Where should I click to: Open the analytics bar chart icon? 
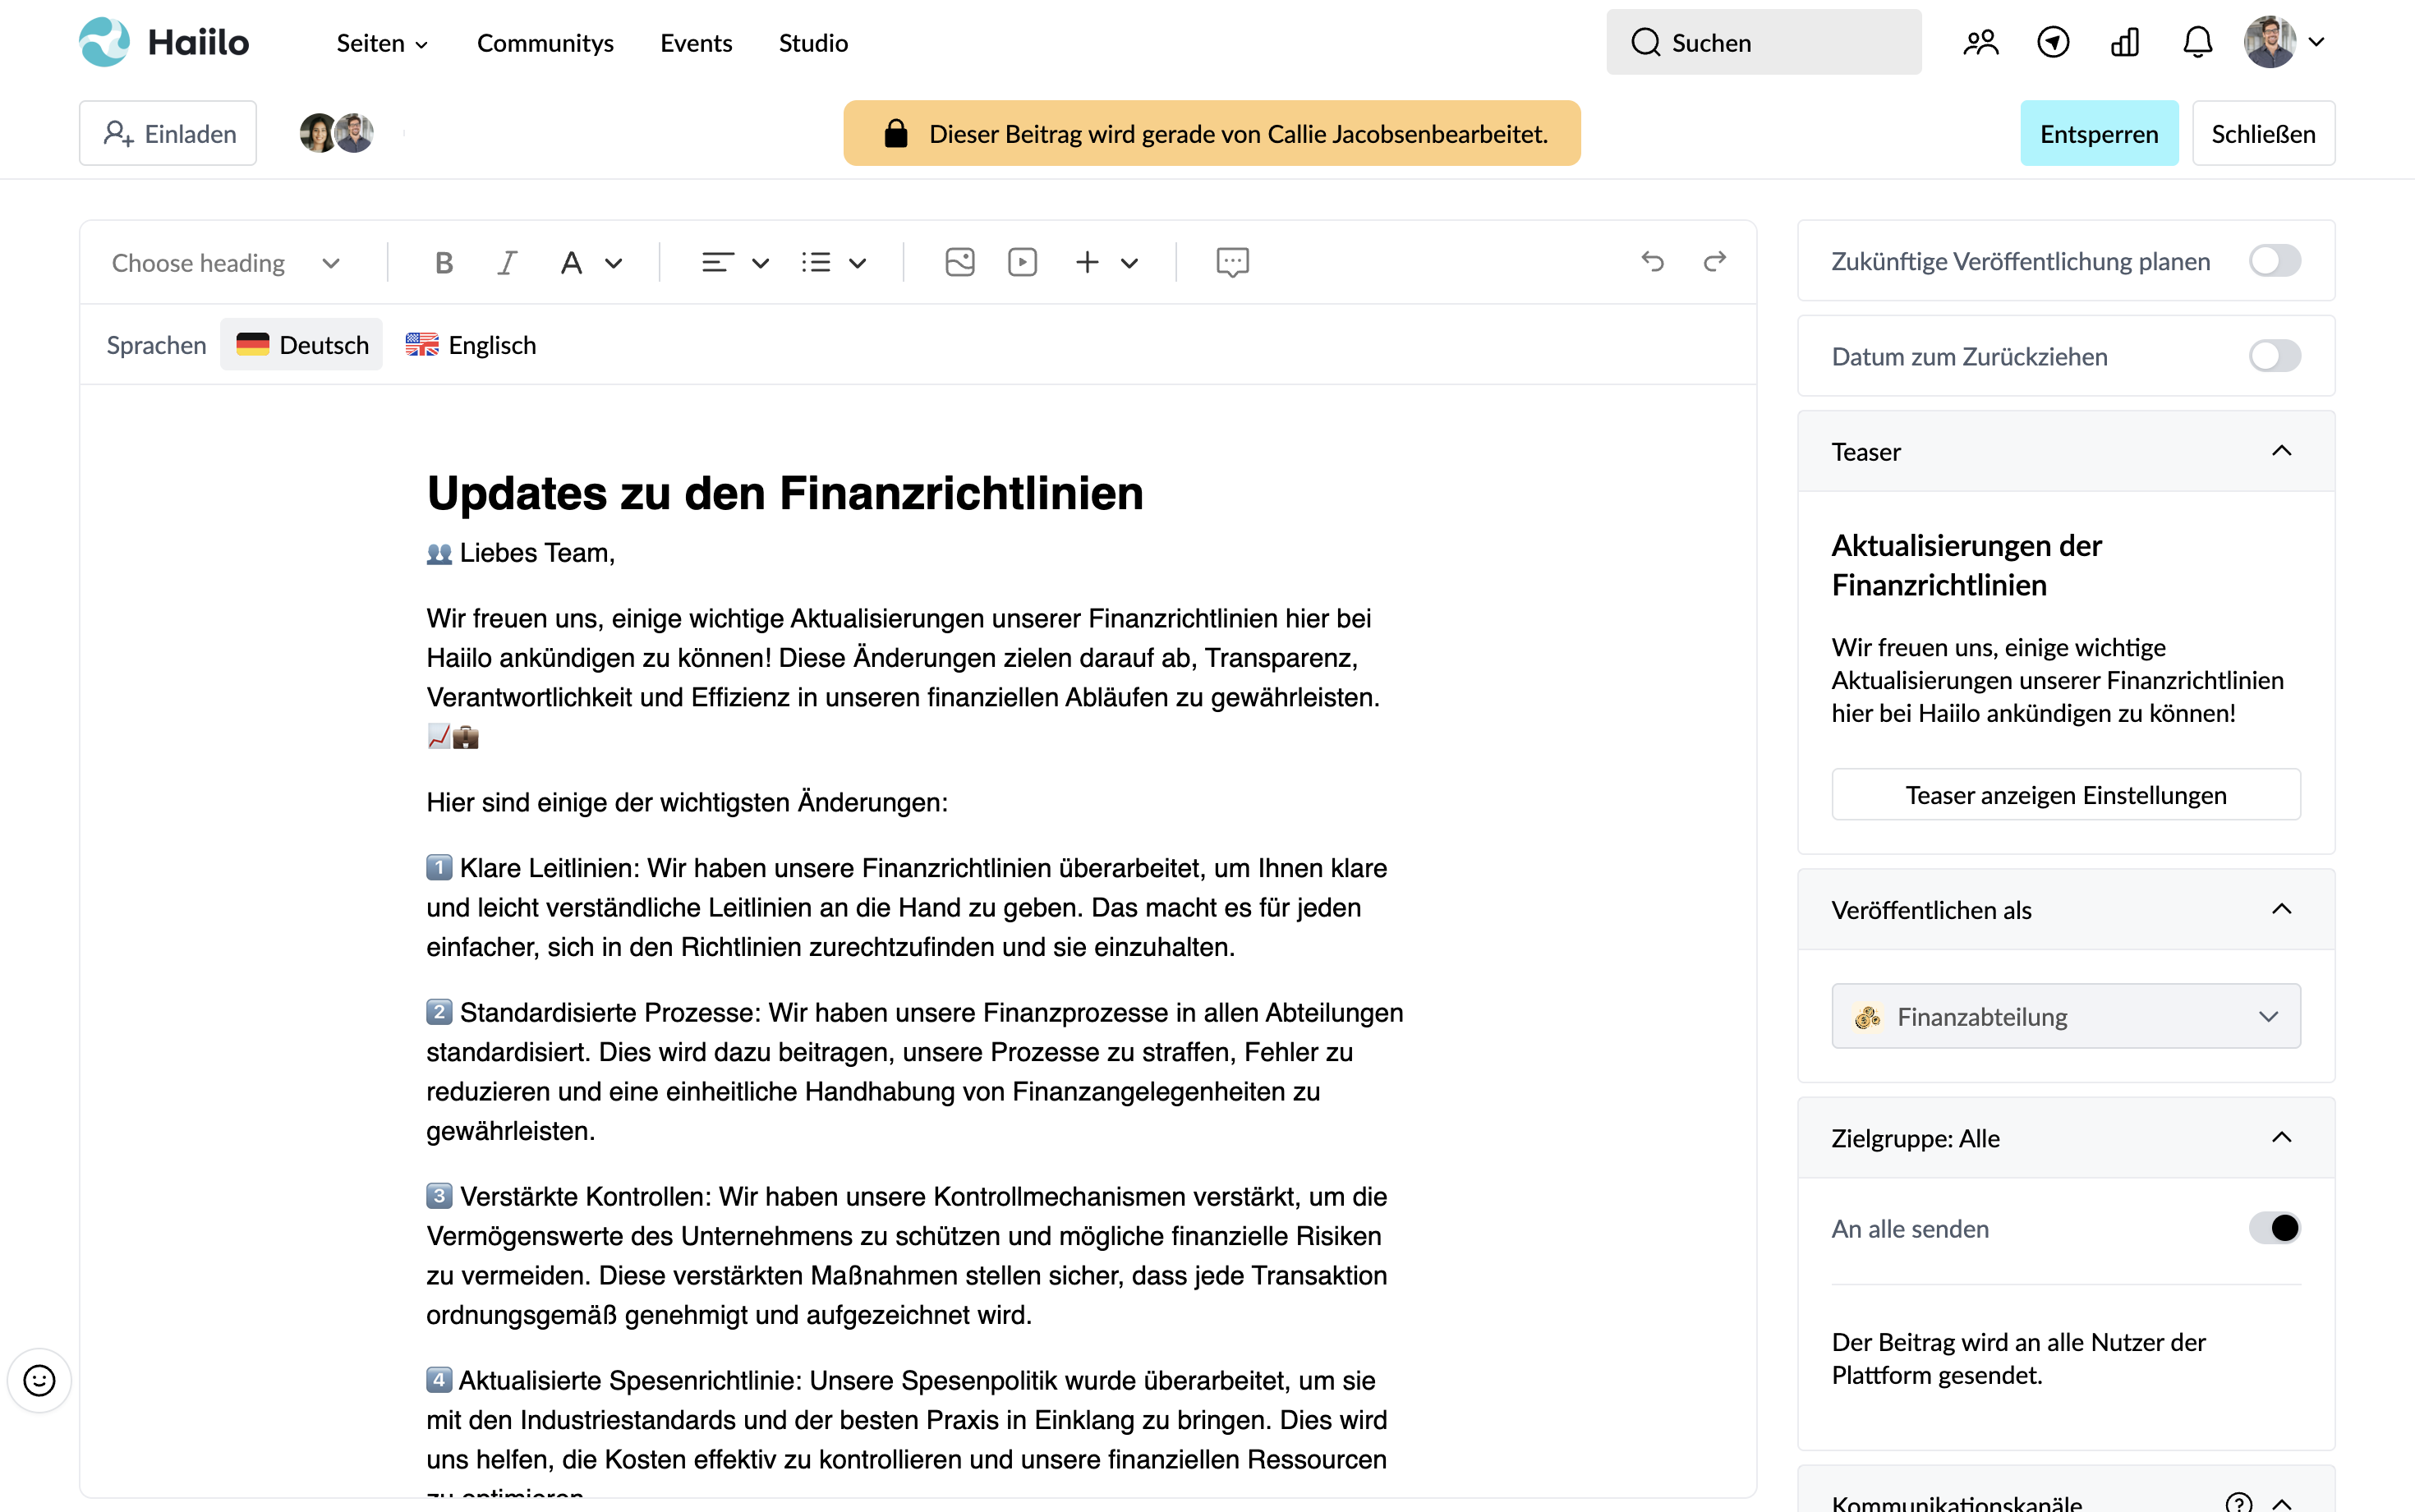(2125, 42)
